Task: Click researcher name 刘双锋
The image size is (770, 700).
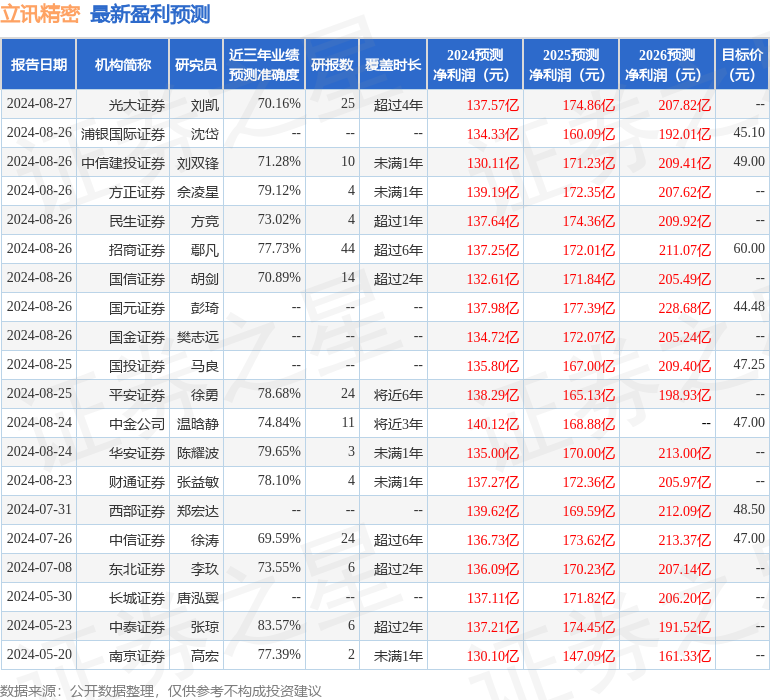Action: coord(198,163)
